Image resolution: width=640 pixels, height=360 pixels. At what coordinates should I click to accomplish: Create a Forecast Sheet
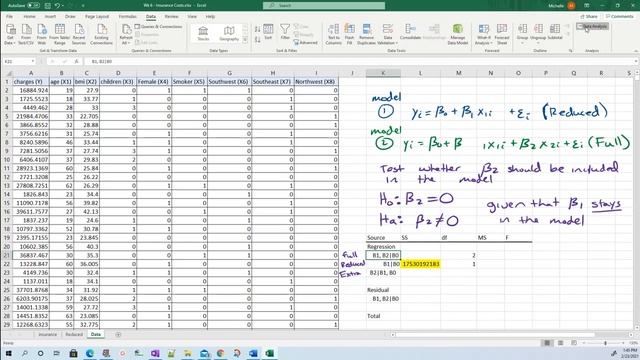(x=502, y=34)
